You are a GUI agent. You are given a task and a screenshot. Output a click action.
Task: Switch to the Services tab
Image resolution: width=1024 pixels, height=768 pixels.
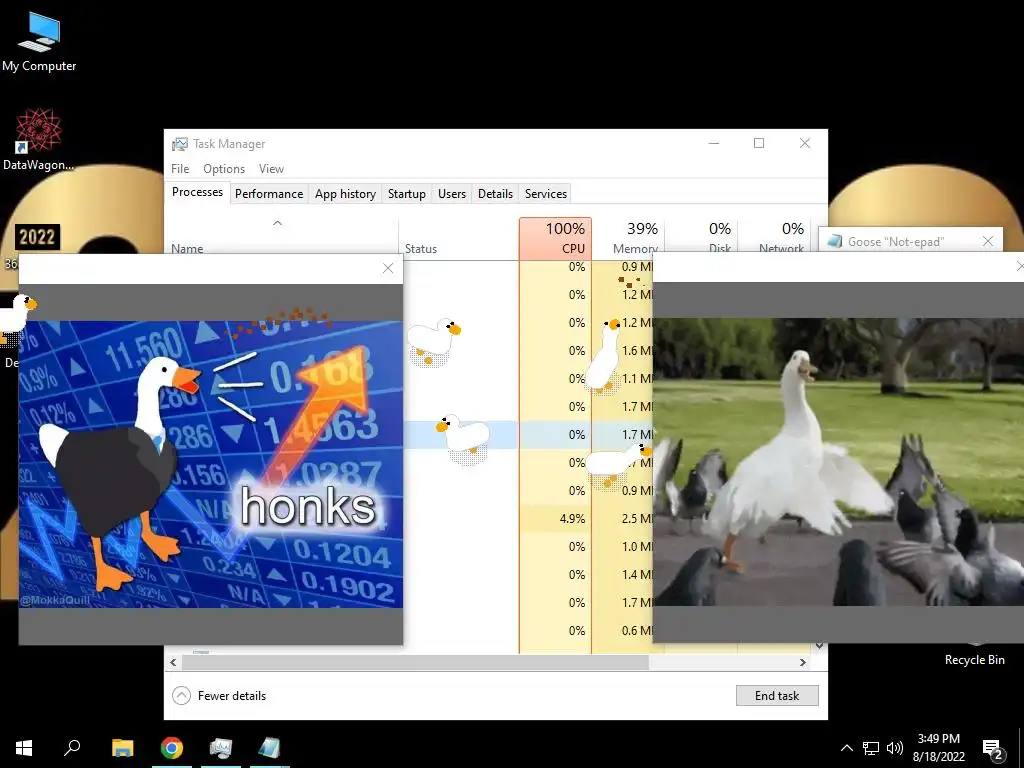546,193
